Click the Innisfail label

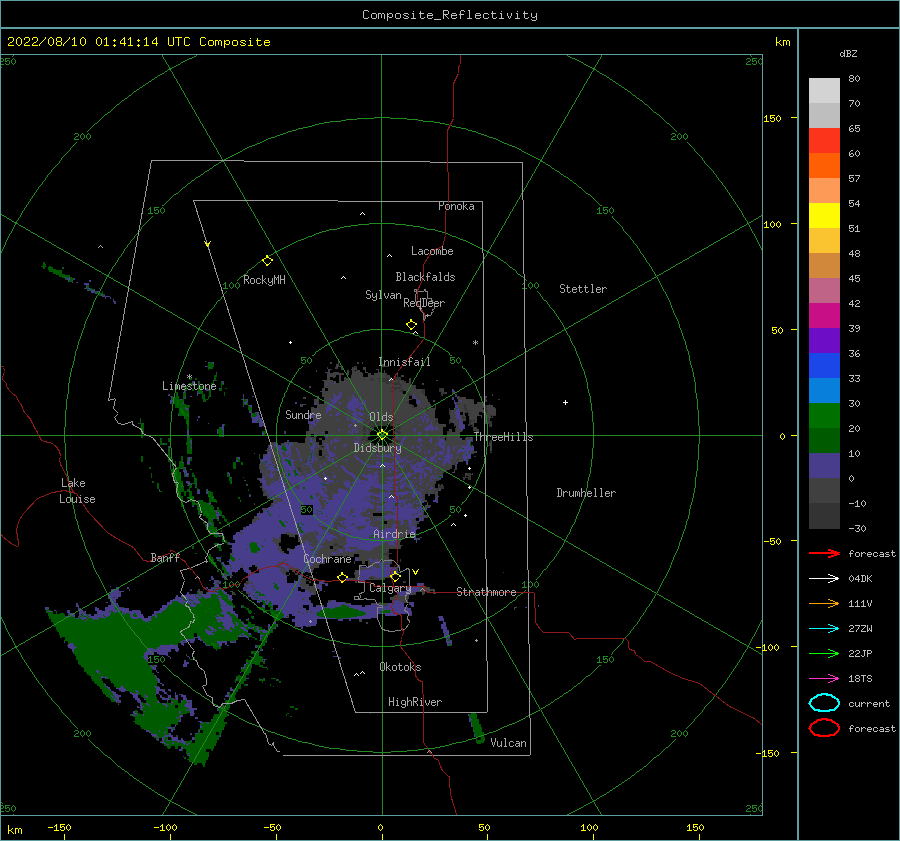click(x=404, y=362)
